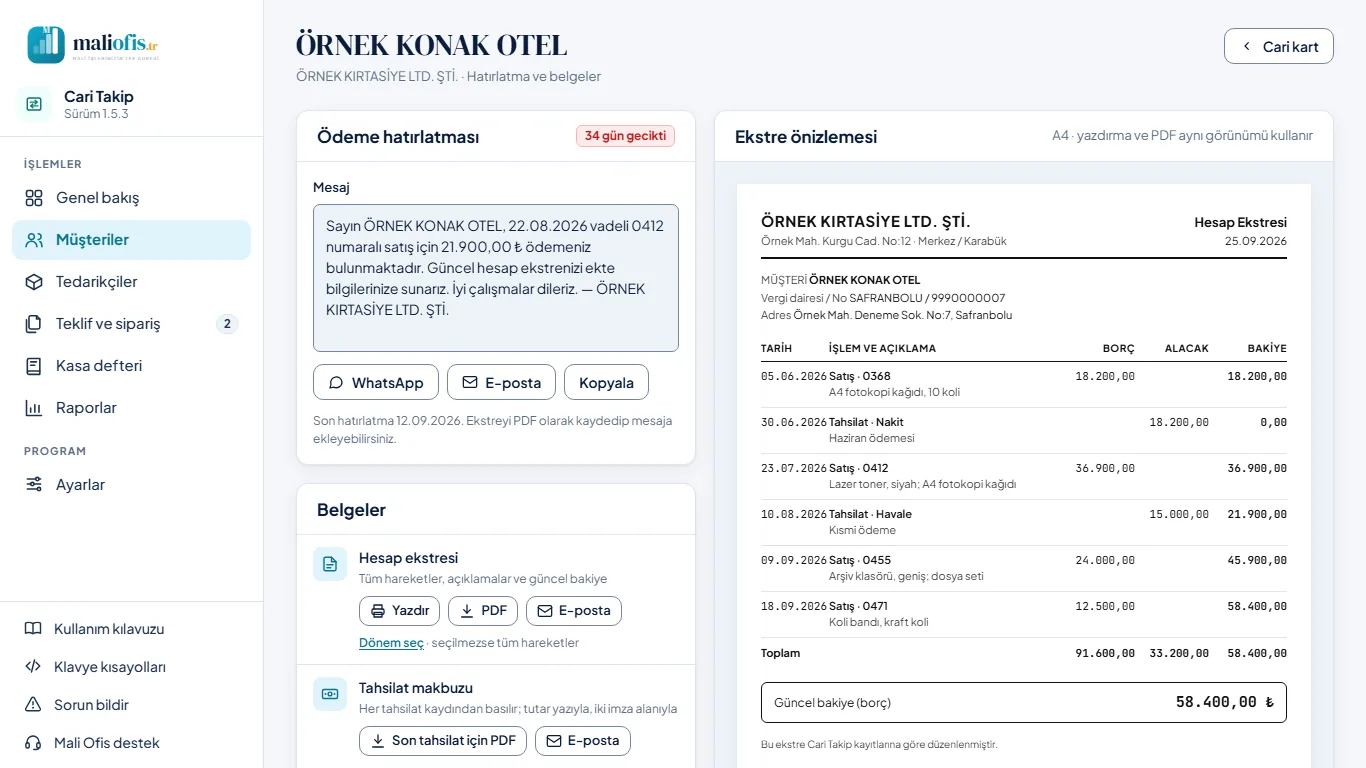The height and width of the screenshot is (768, 1366).
Task: Click the Tahsilat makbuzu receipt icon
Action: pyautogui.click(x=330, y=694)
